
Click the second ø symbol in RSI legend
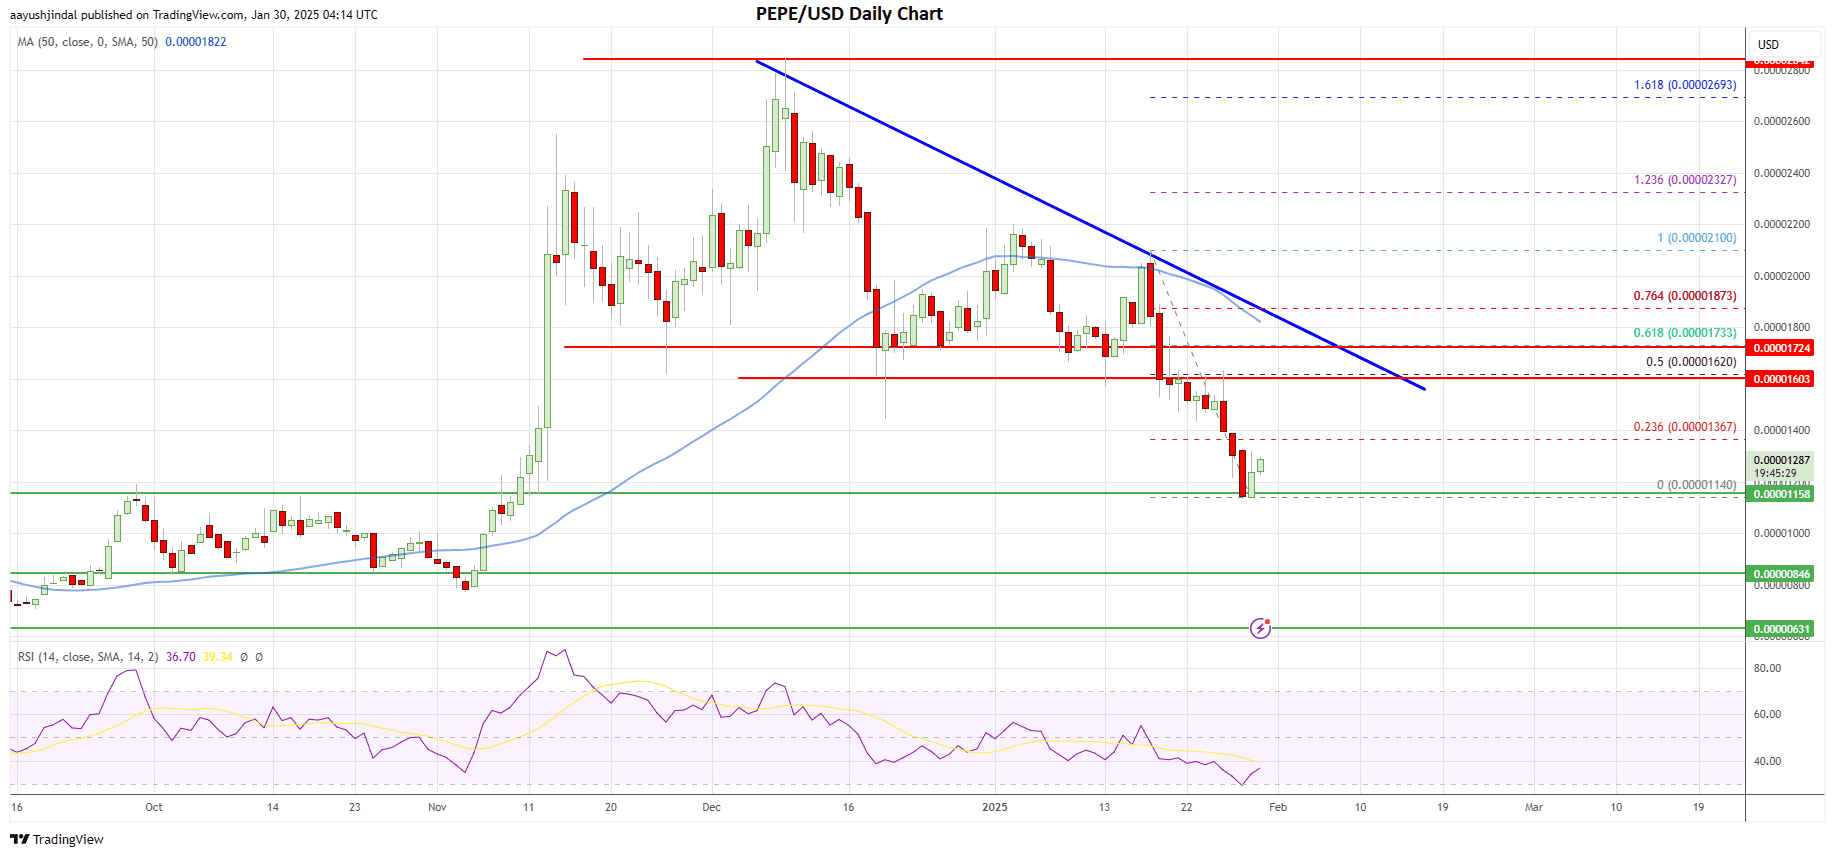coord(259,657)
